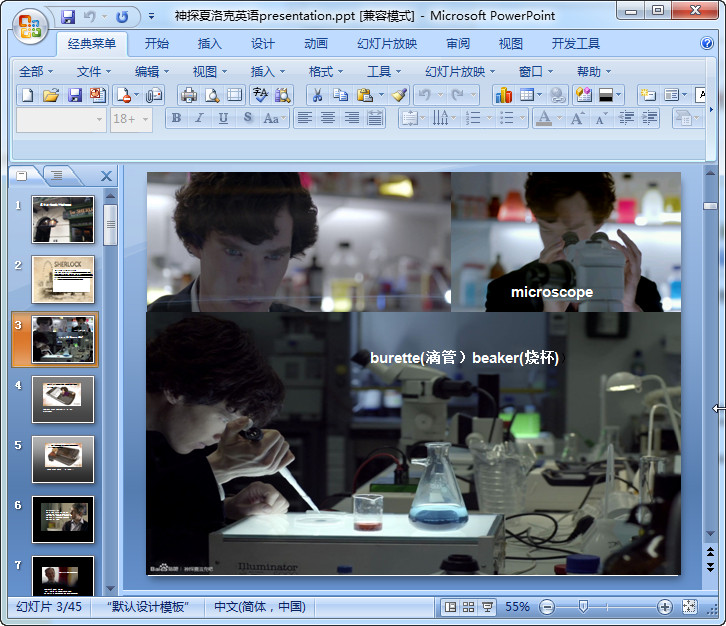Click the Print printer icon

188,95
